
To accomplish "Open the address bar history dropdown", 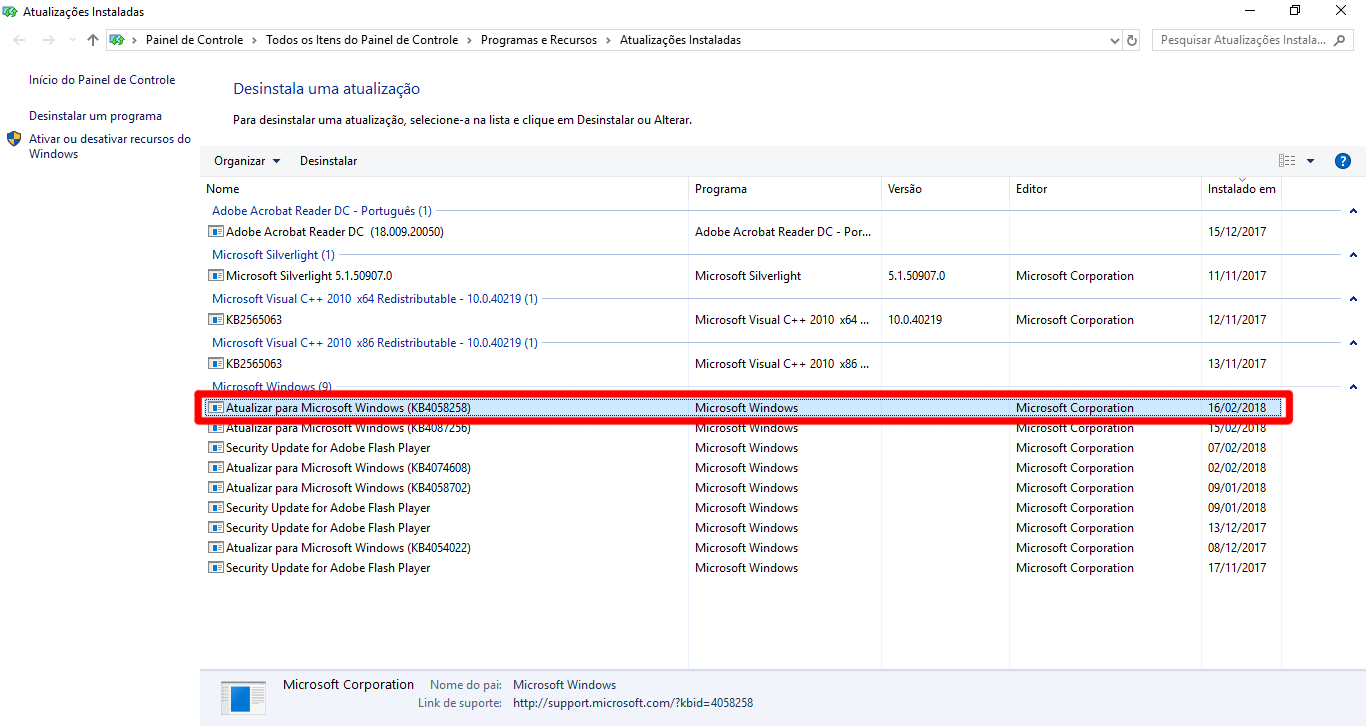I will (x=1115, y=40).
